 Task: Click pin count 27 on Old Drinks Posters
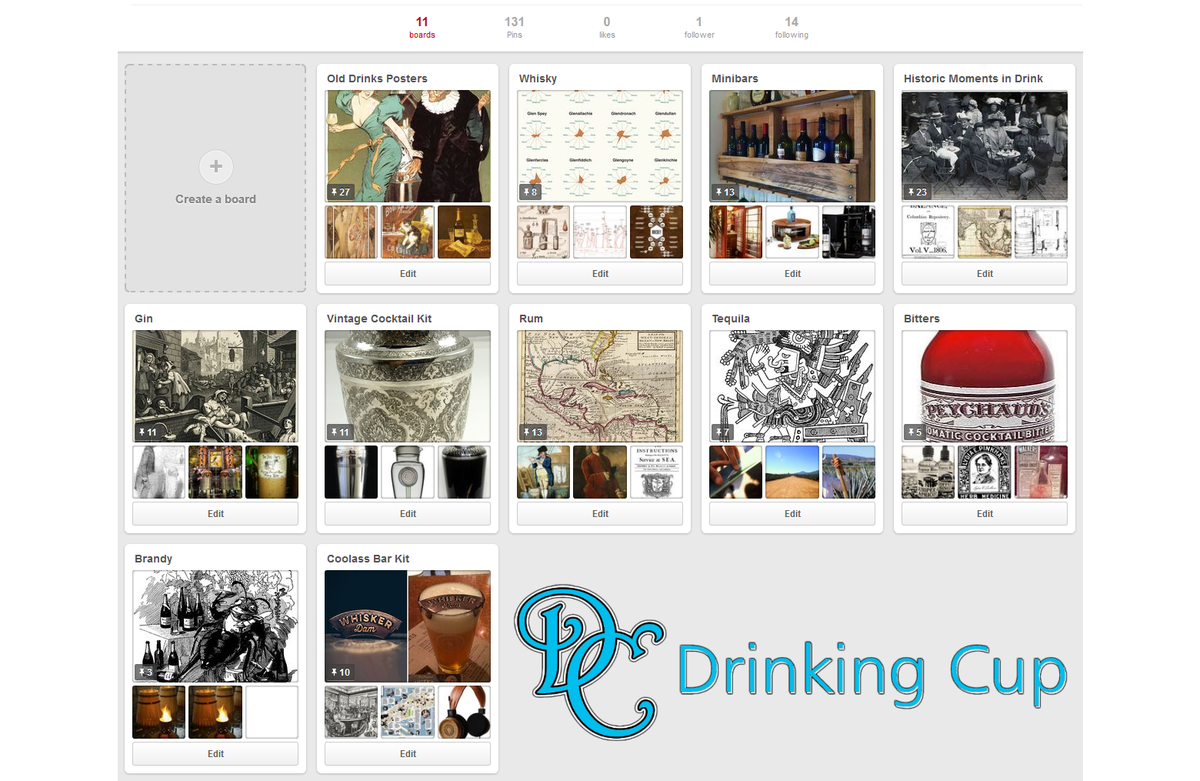click(x=341, y=192)
